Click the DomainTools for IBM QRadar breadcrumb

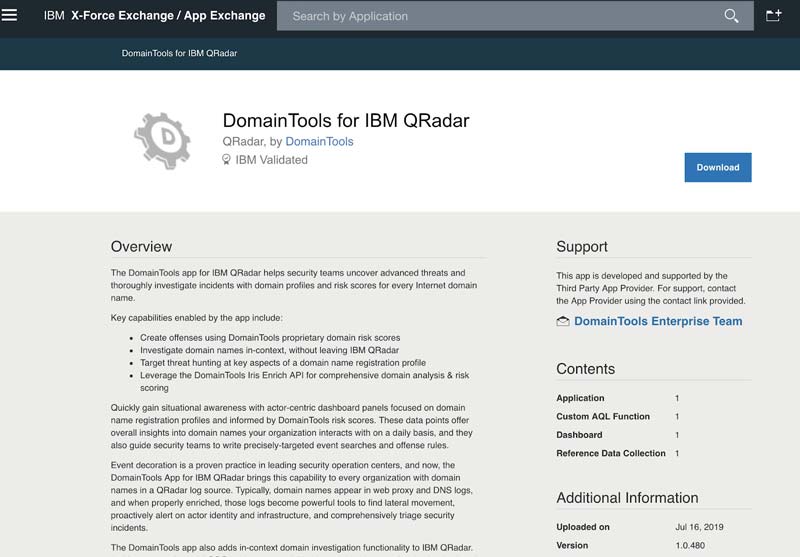[179, 53]
